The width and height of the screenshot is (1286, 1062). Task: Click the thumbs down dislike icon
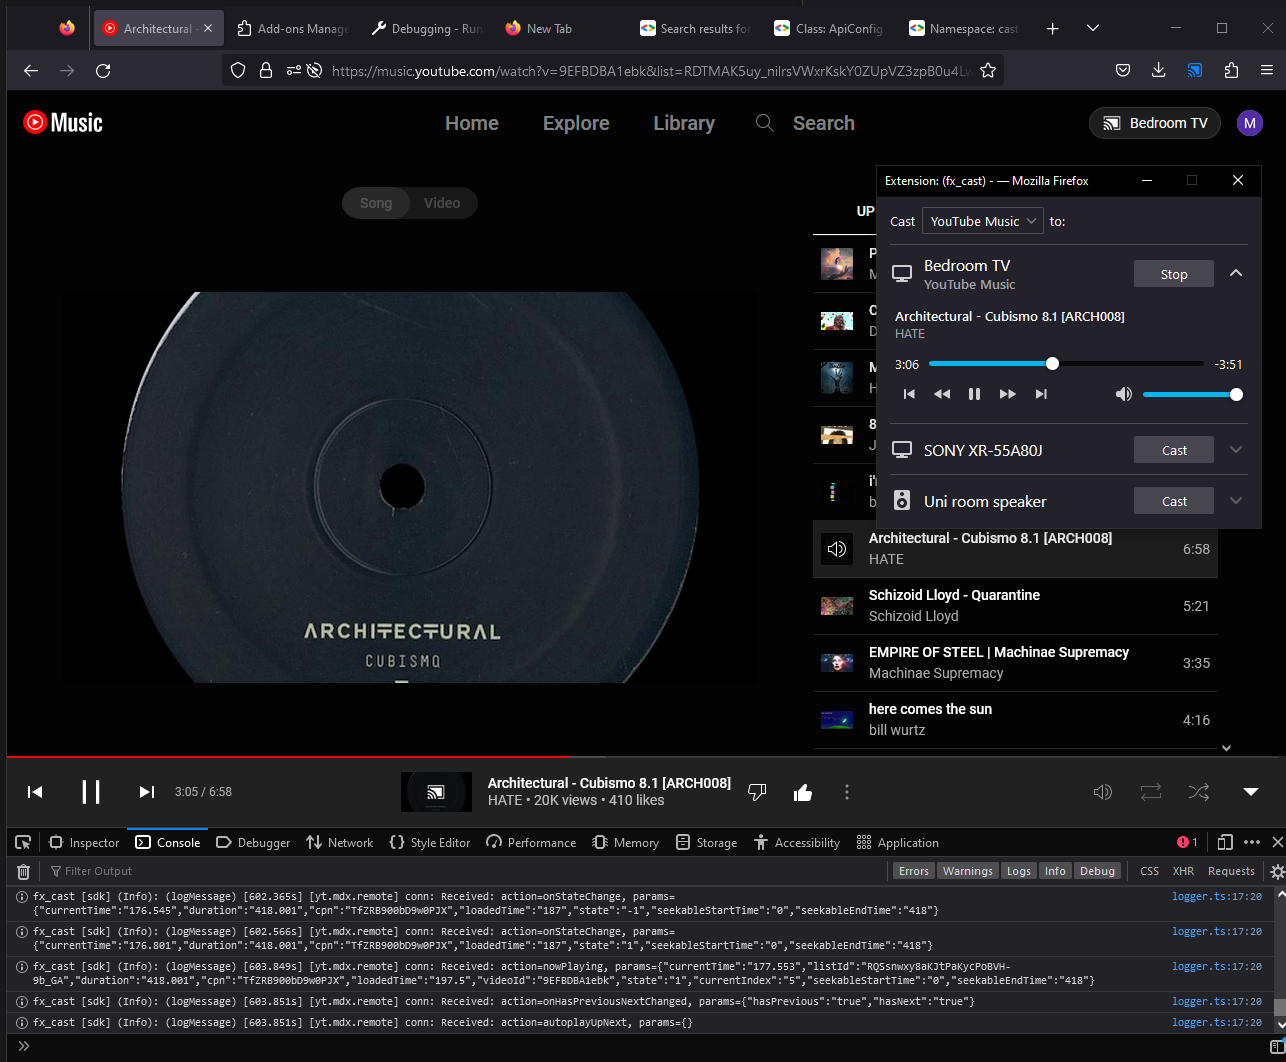(x=757, y=792)
